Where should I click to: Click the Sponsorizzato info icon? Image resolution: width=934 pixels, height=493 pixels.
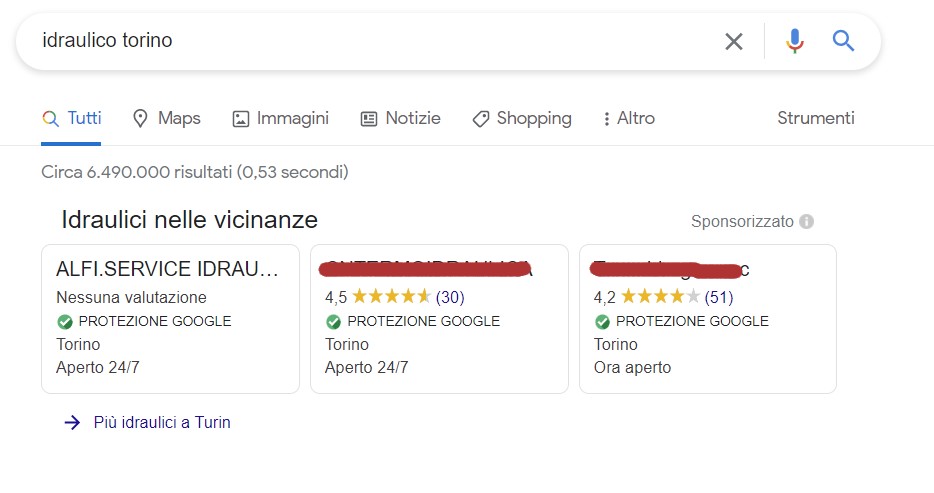[807, 222]
